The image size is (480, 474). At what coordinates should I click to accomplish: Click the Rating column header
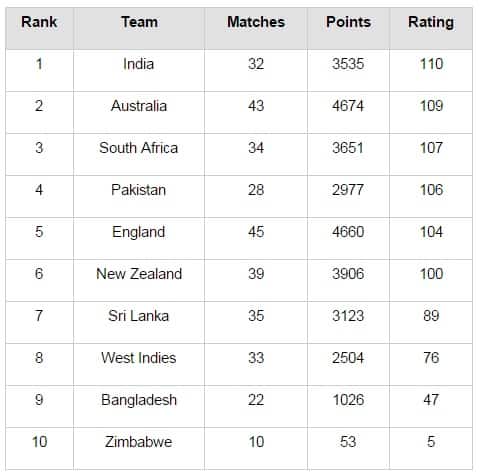coord(431,23)
